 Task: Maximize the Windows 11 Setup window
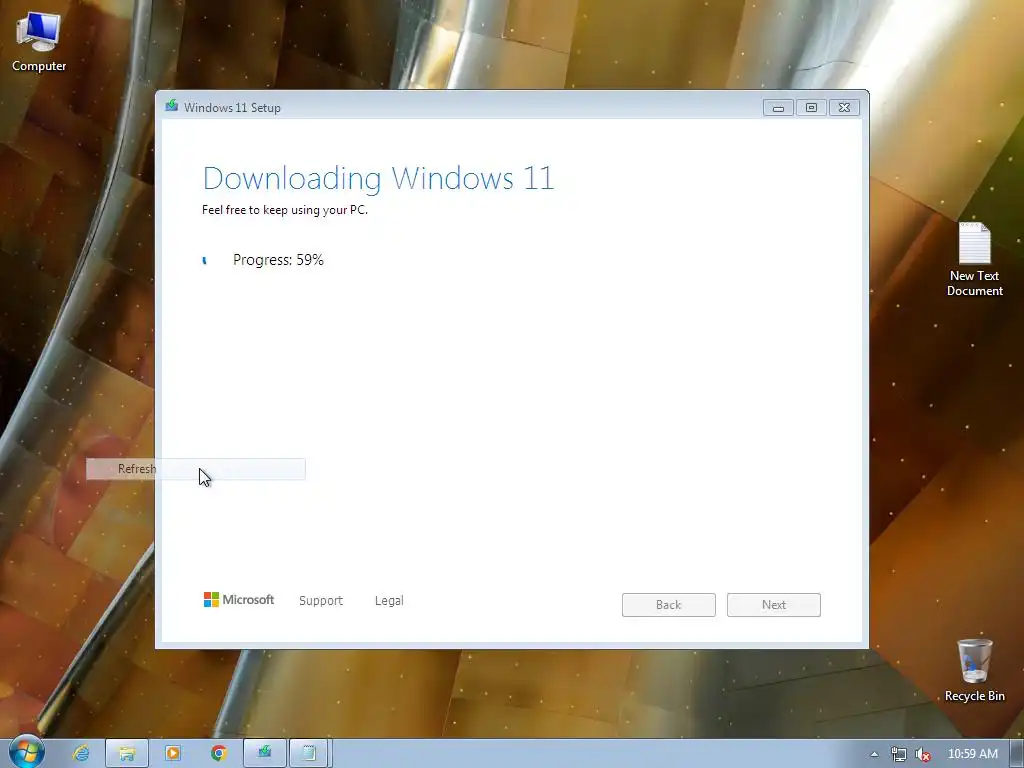pos(811,108)
